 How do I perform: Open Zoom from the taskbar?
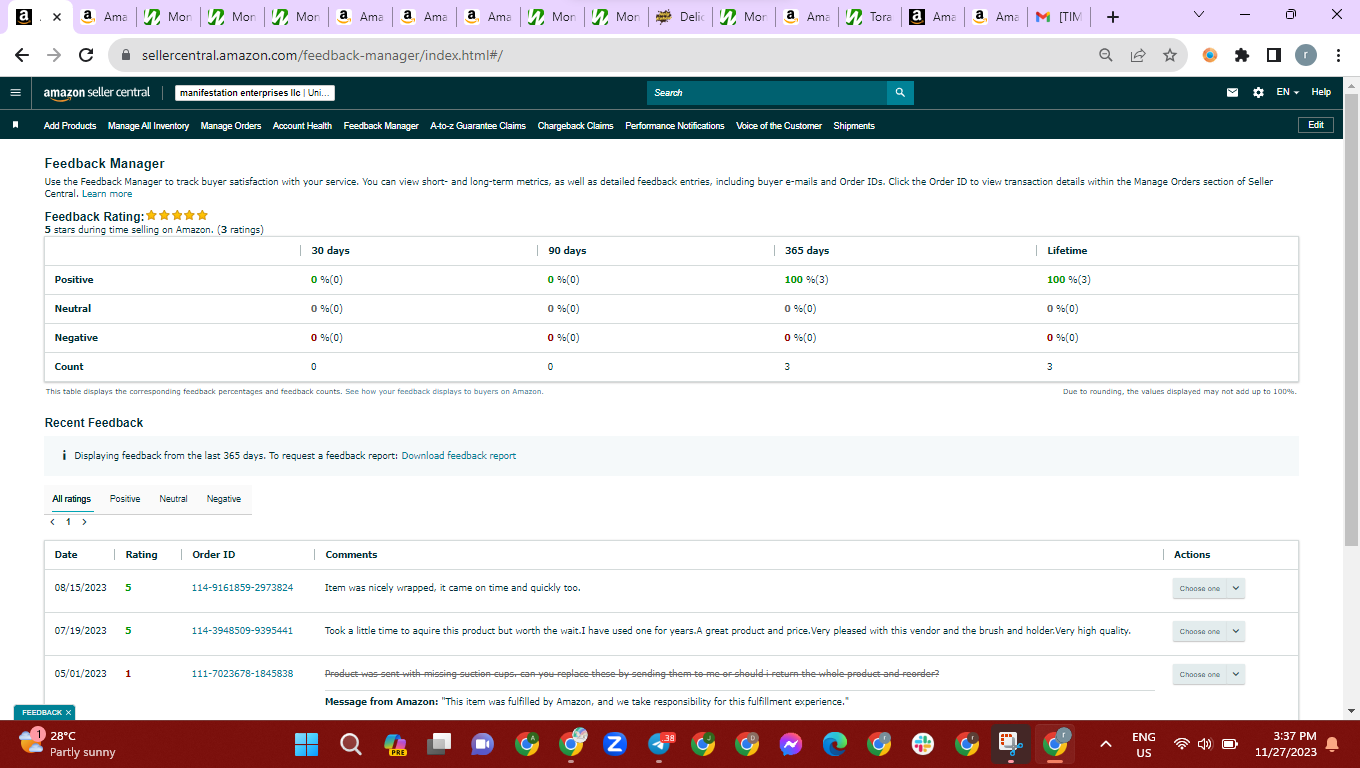[615, 744]
